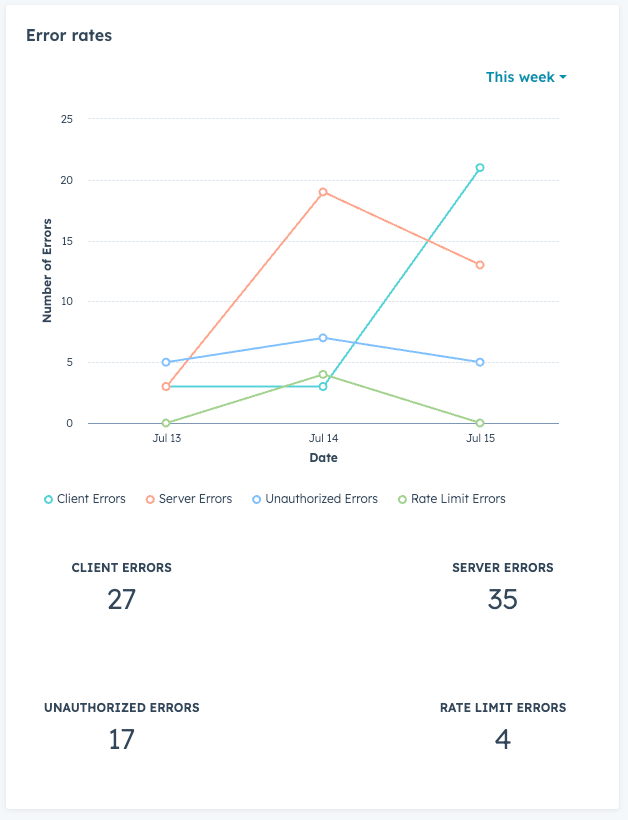
Task: Click the Client Errors total of 27
Action: pos(121,599)
